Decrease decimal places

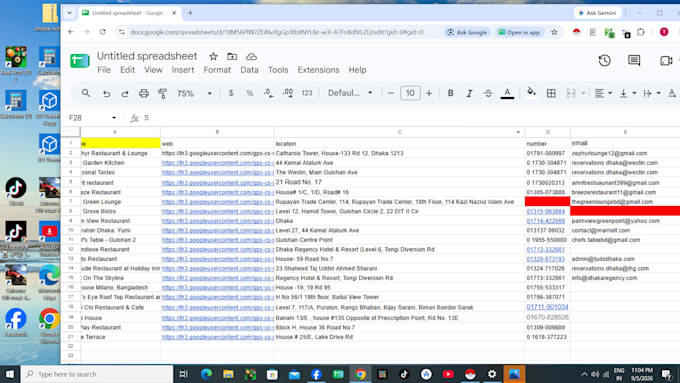click(x=268, y=93)
